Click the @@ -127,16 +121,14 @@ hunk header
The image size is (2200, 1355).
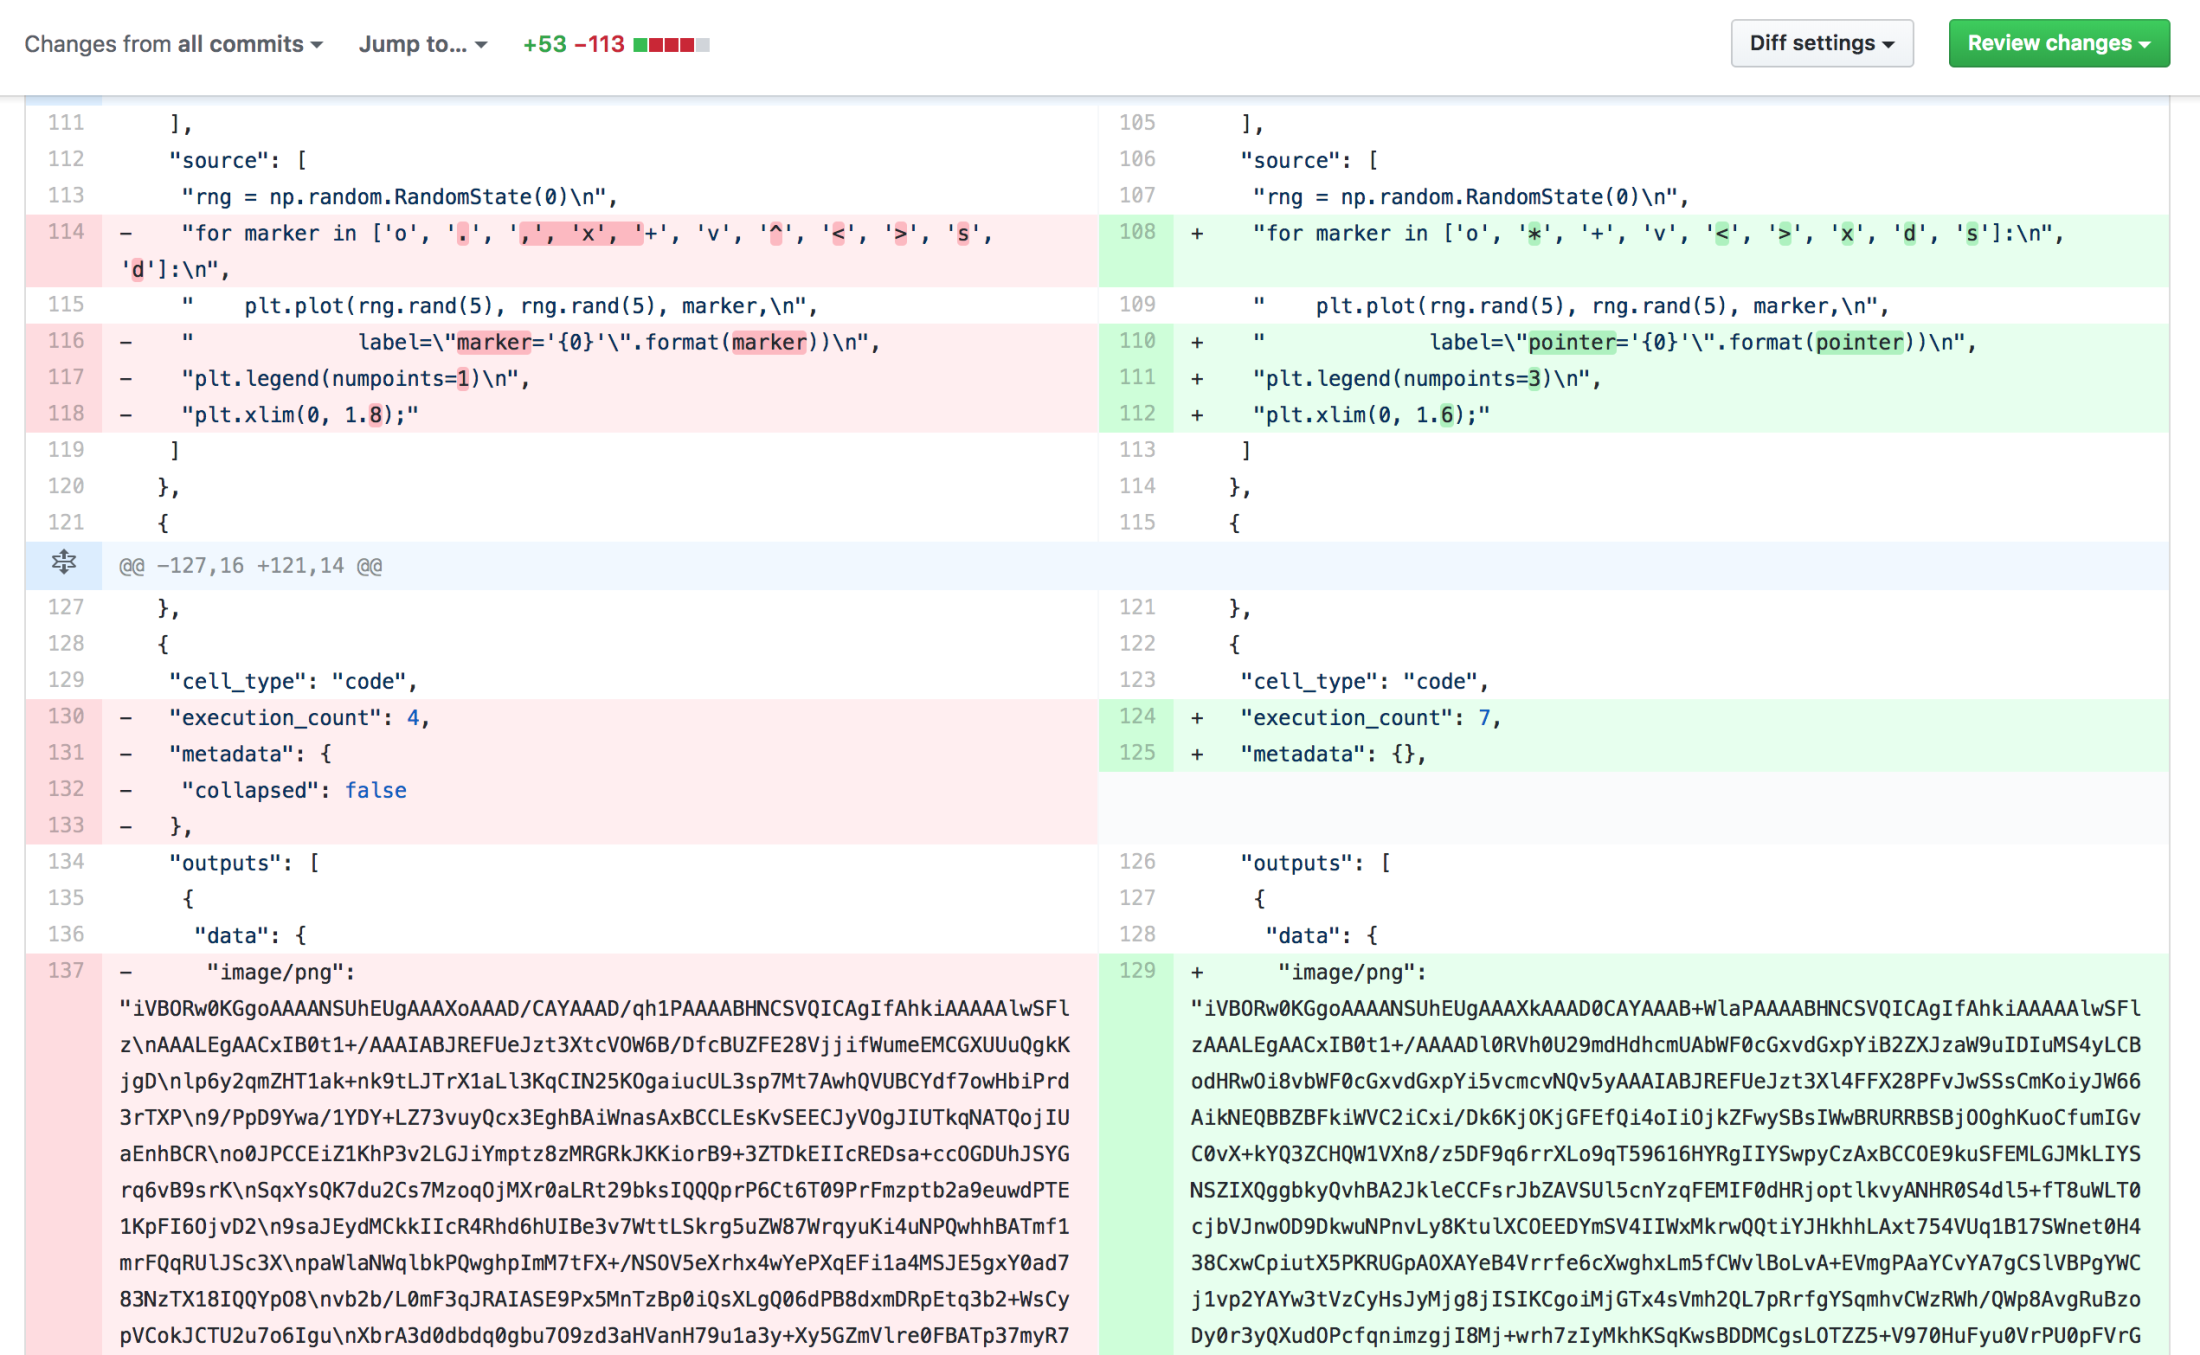[x=250, y=566]
